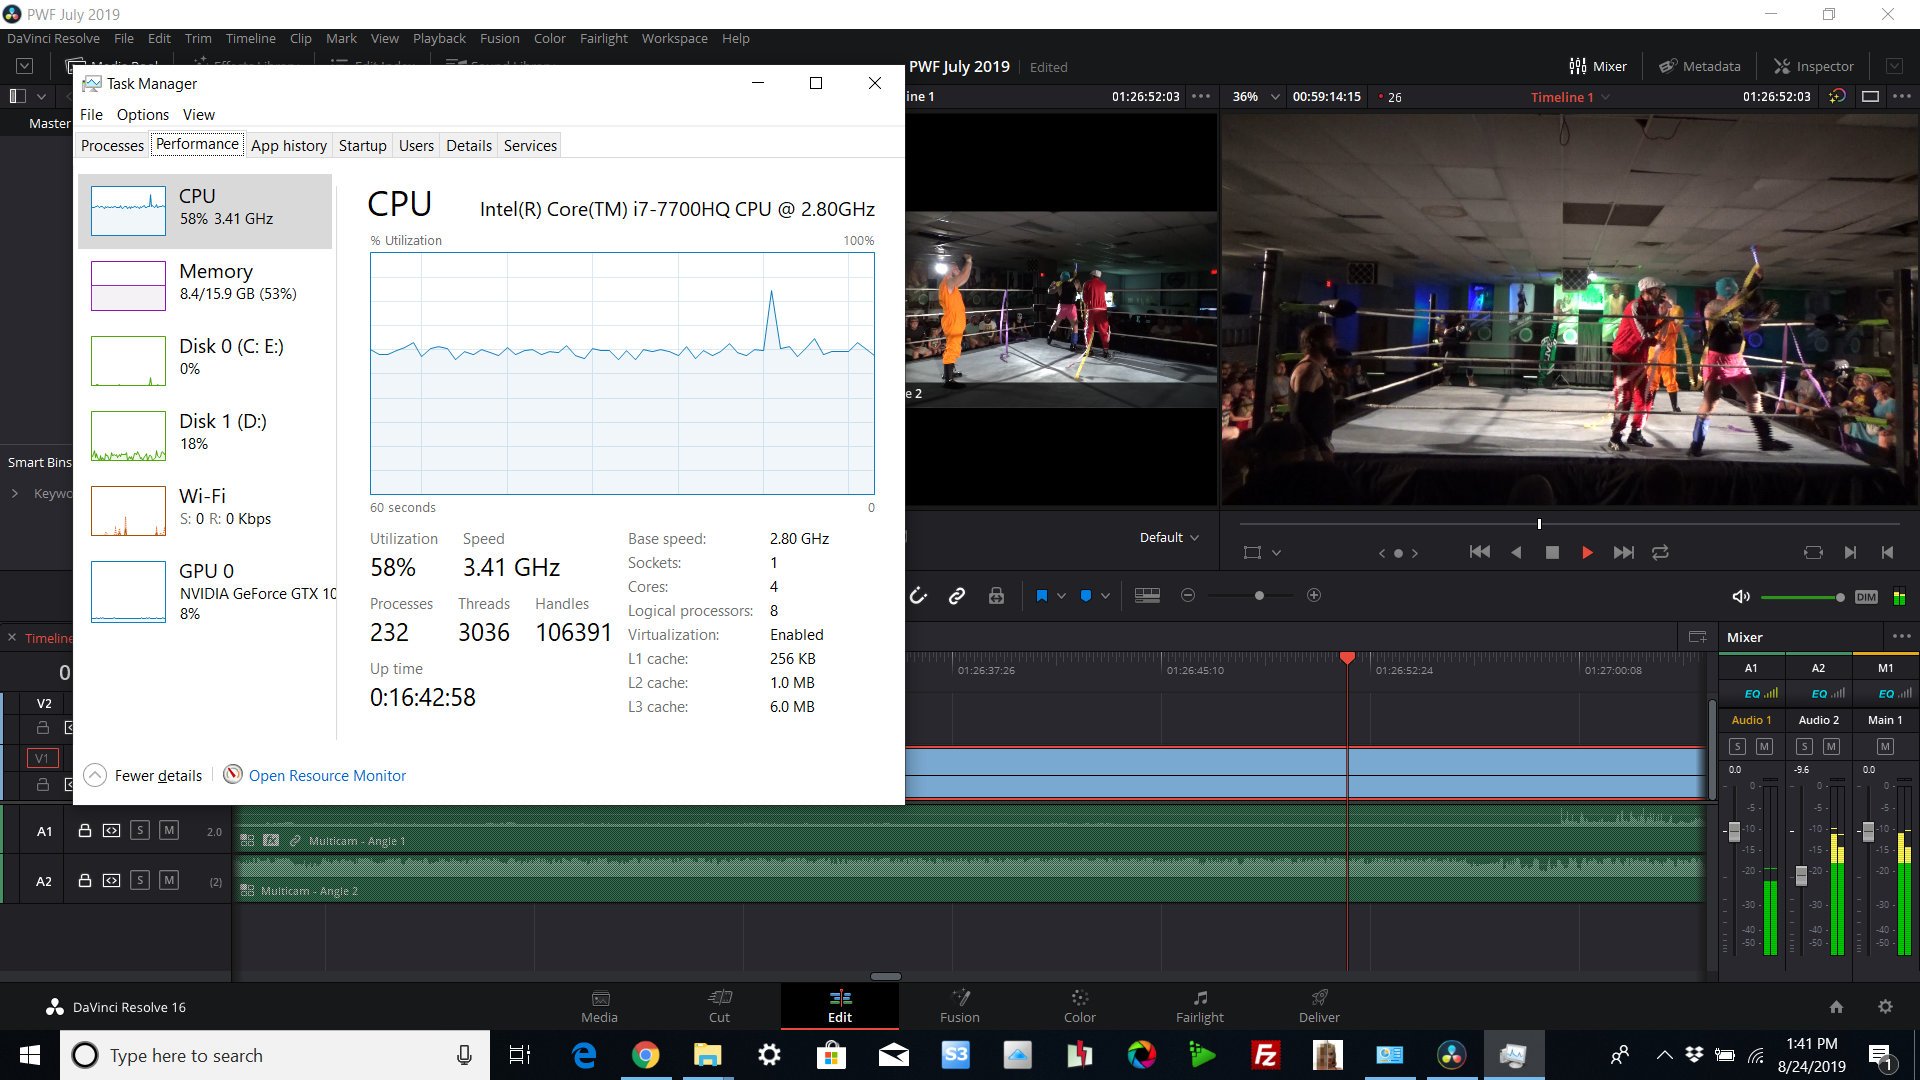Click the red Play button

1587,552
